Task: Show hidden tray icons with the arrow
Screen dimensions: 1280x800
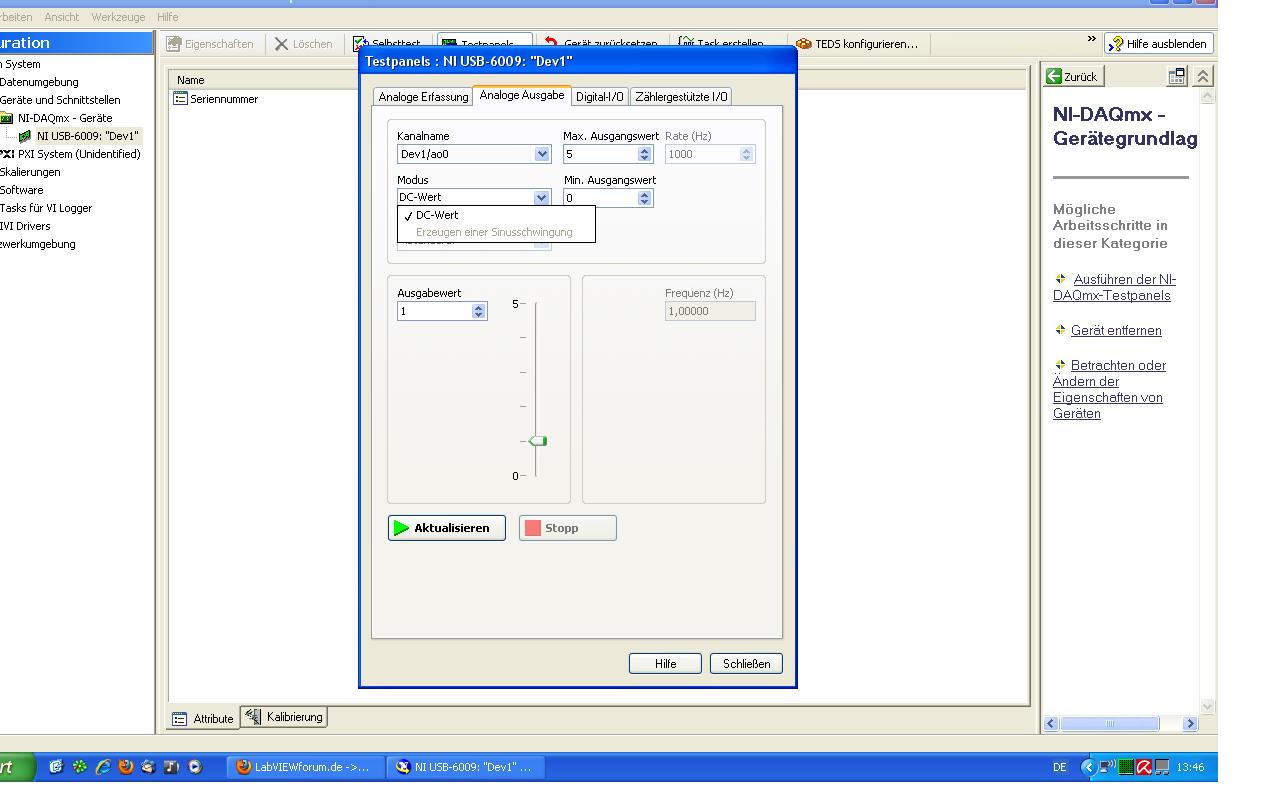Action: tap(1089, 767)
